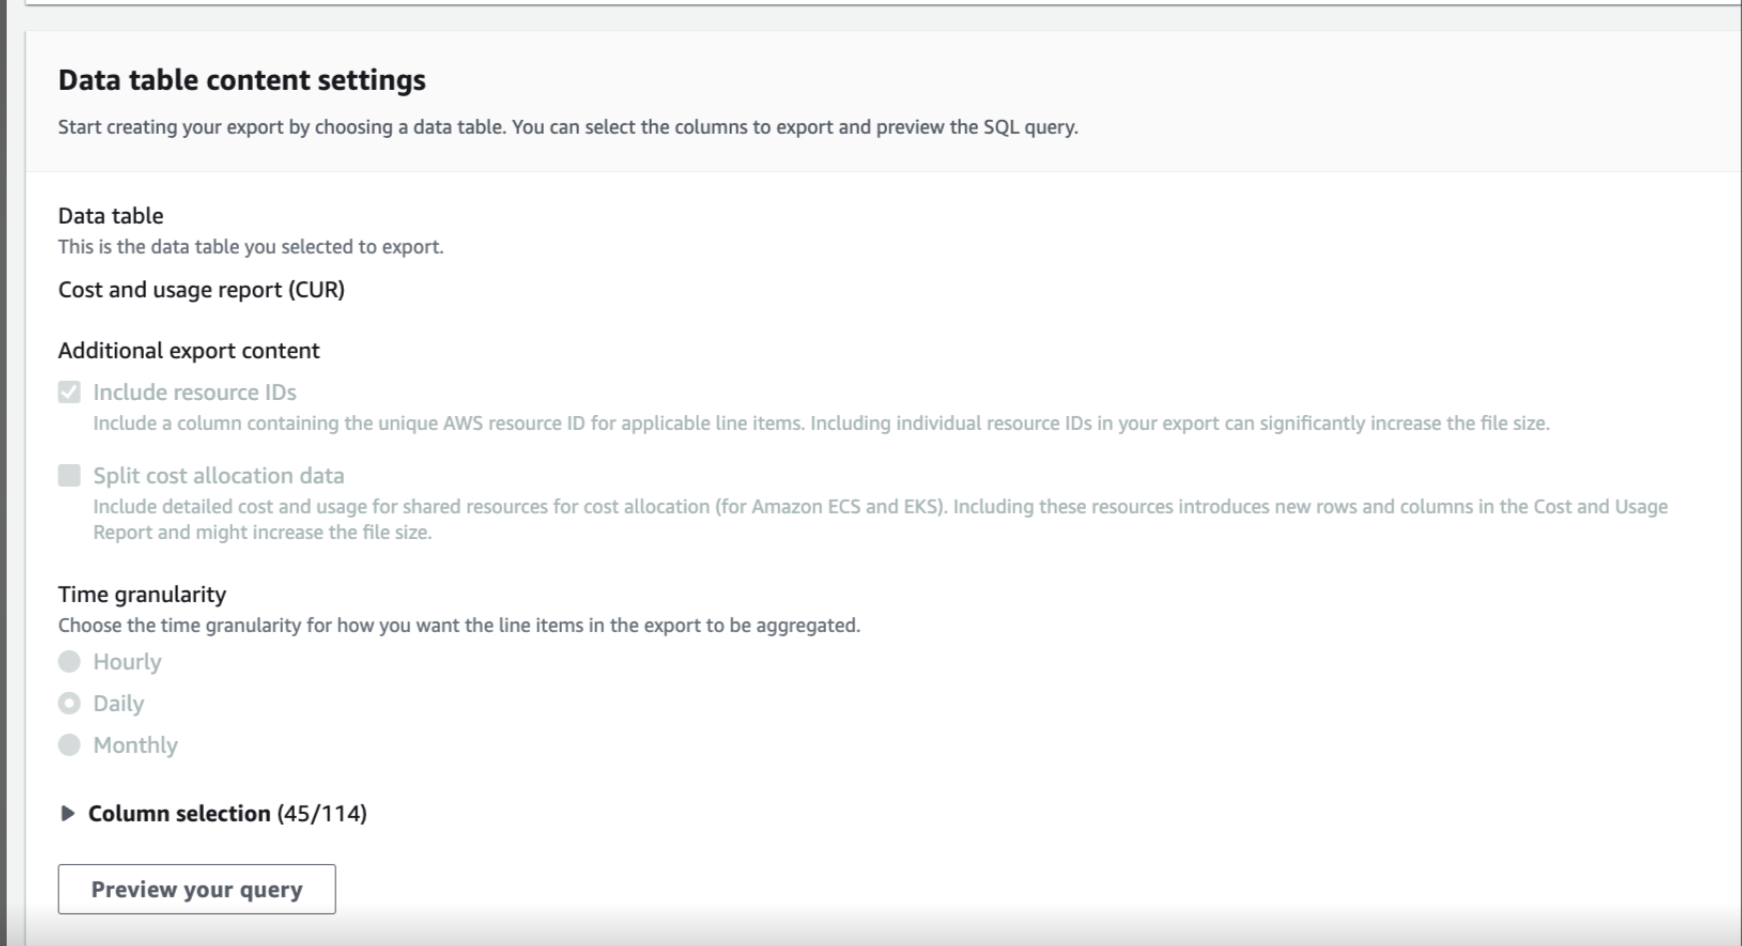Click the checkmark icon on Include resource IDs

pos(68,391)
